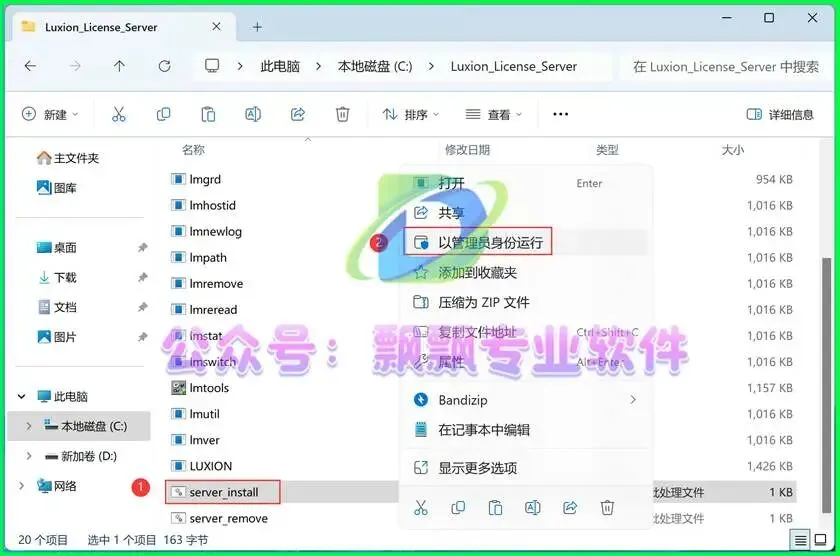
Task: Click the context menu Share icon
Action: (x=570, y=507)
